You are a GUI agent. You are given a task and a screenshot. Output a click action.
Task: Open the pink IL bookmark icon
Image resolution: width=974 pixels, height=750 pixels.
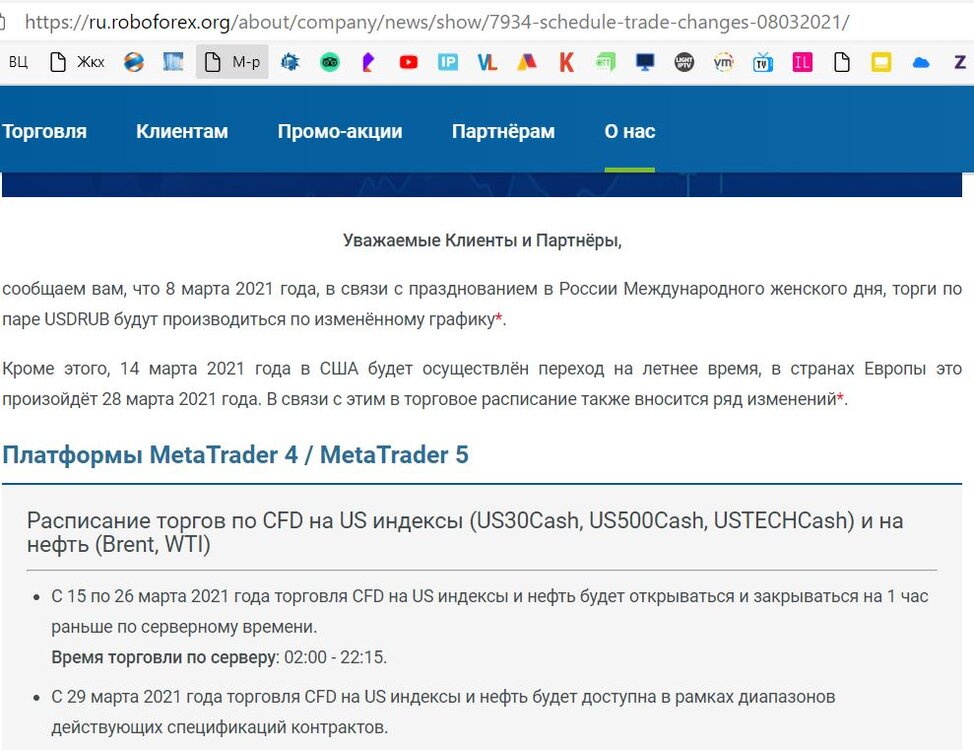click(802, 62)
